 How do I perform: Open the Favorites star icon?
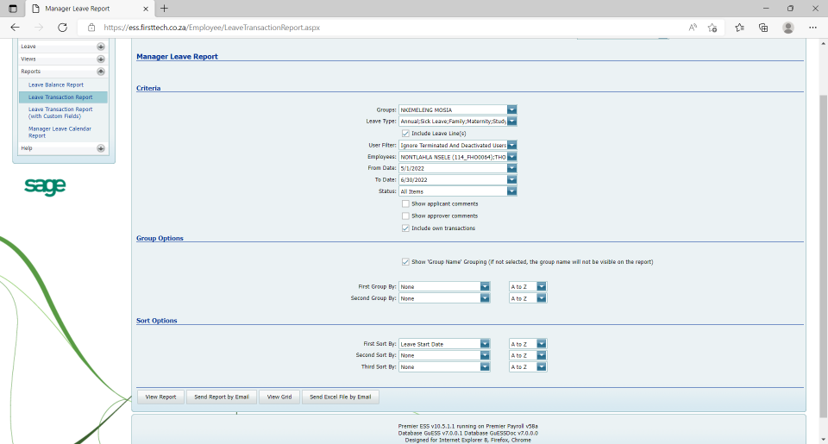739,28
